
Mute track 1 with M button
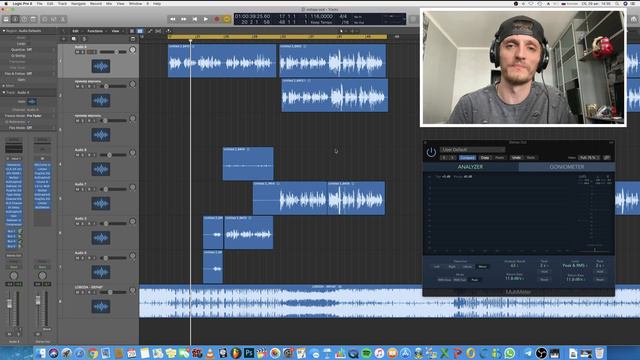77,52
